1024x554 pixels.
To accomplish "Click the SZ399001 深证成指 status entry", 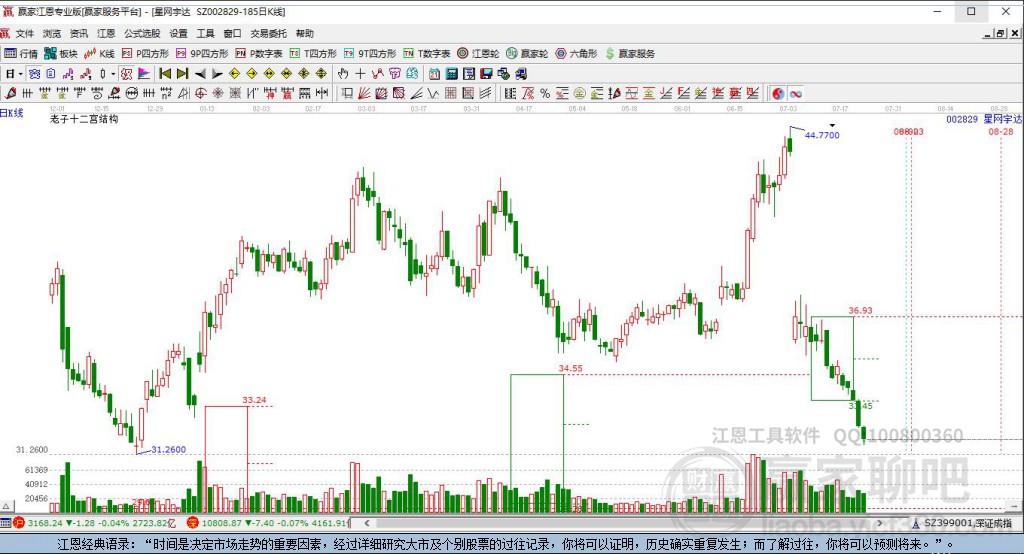I will coord(962,523).
